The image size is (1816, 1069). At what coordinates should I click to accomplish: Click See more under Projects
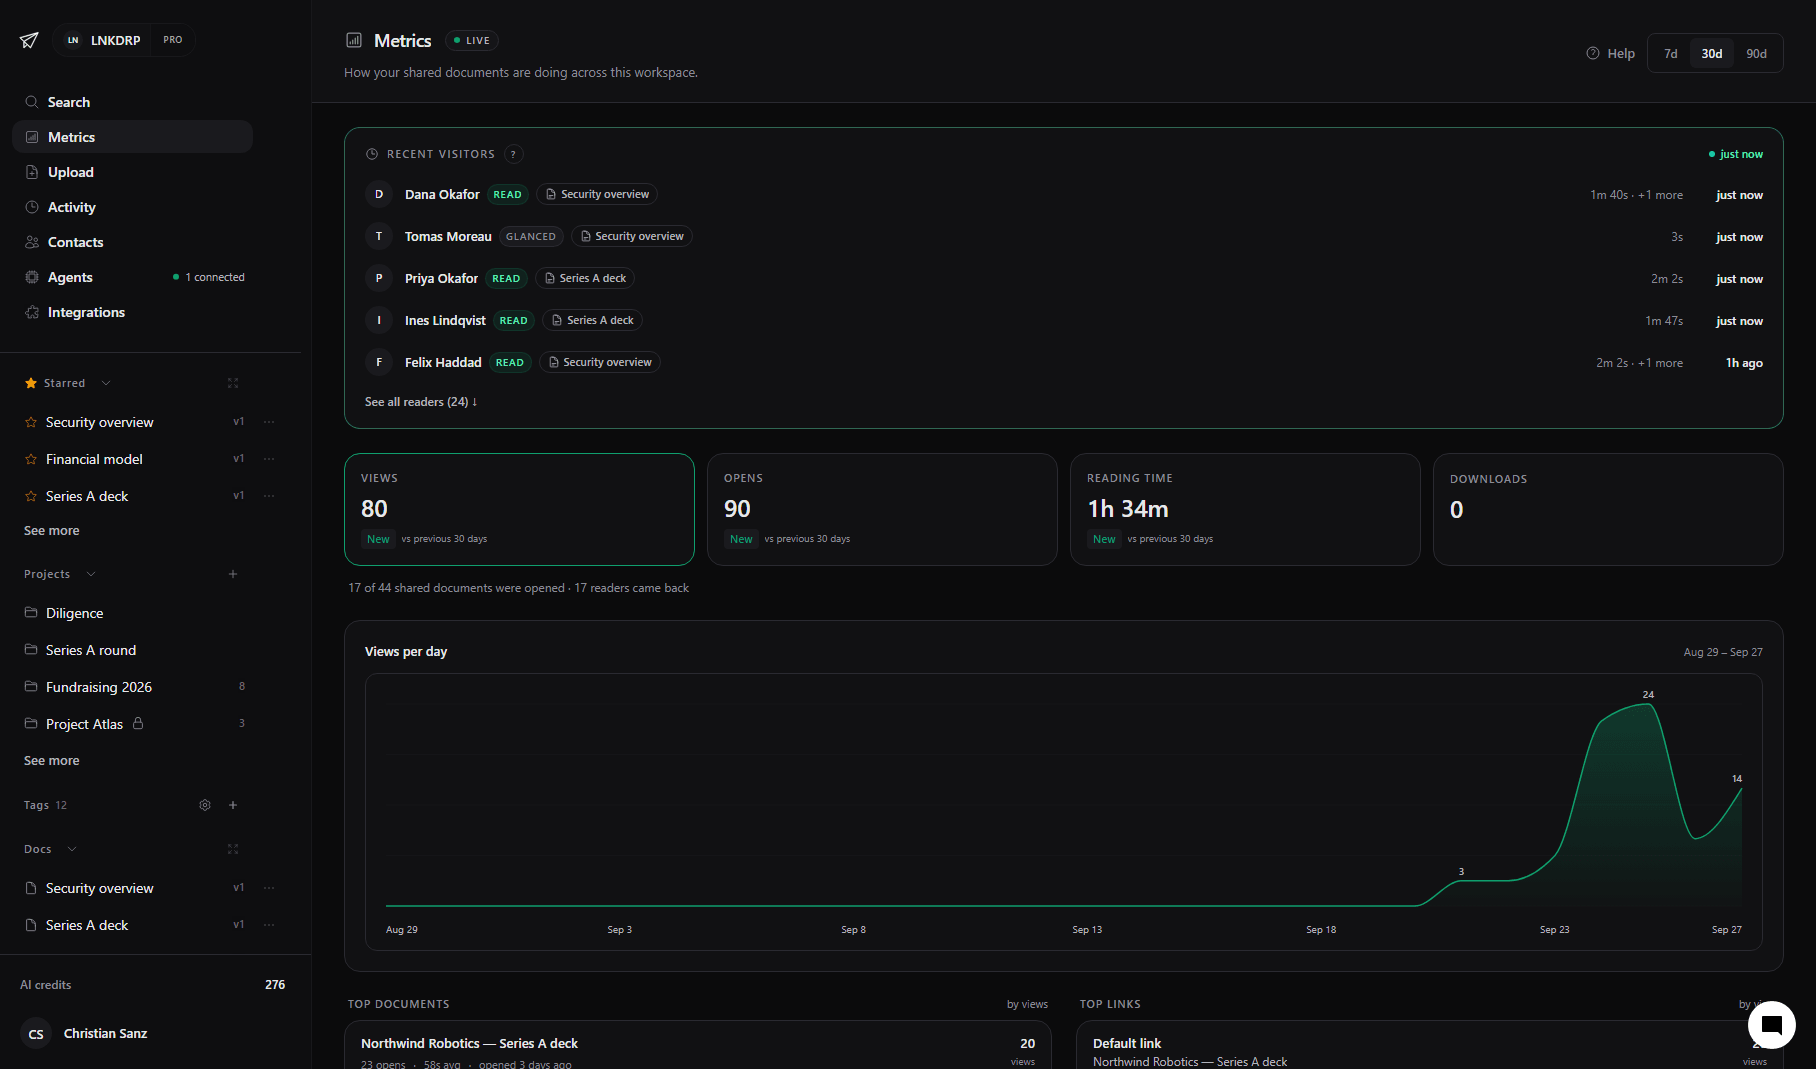(x=52, y=761)
